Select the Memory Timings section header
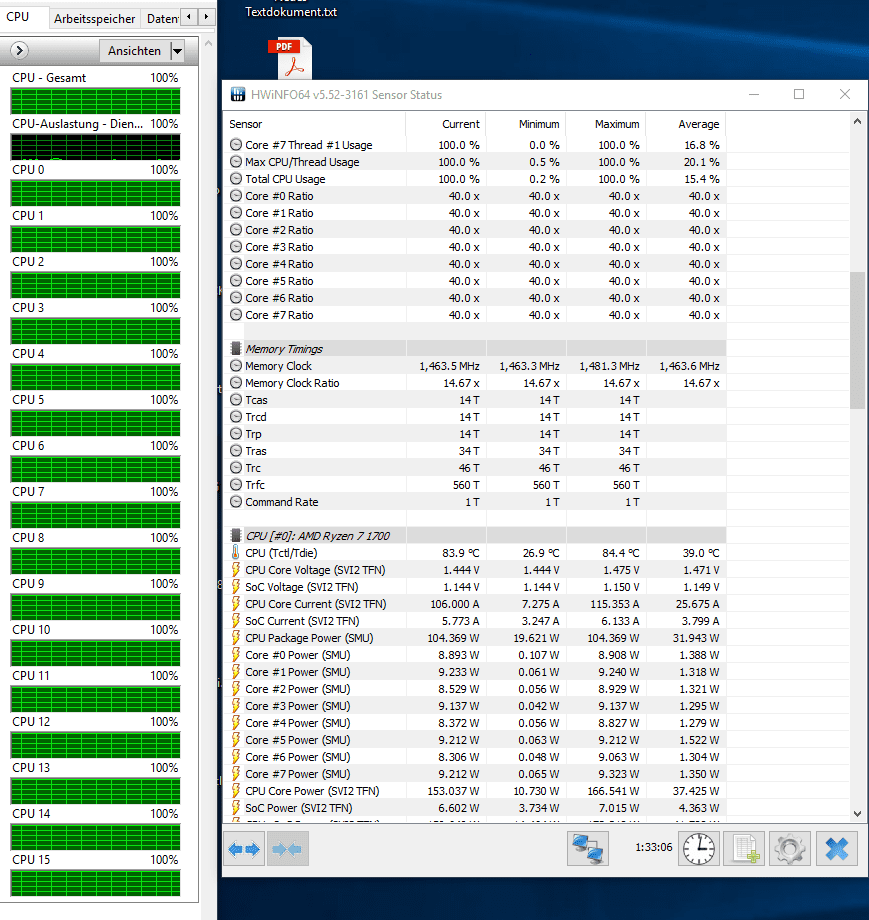This screenshot has width=869, height=920. tap(475, 349)
